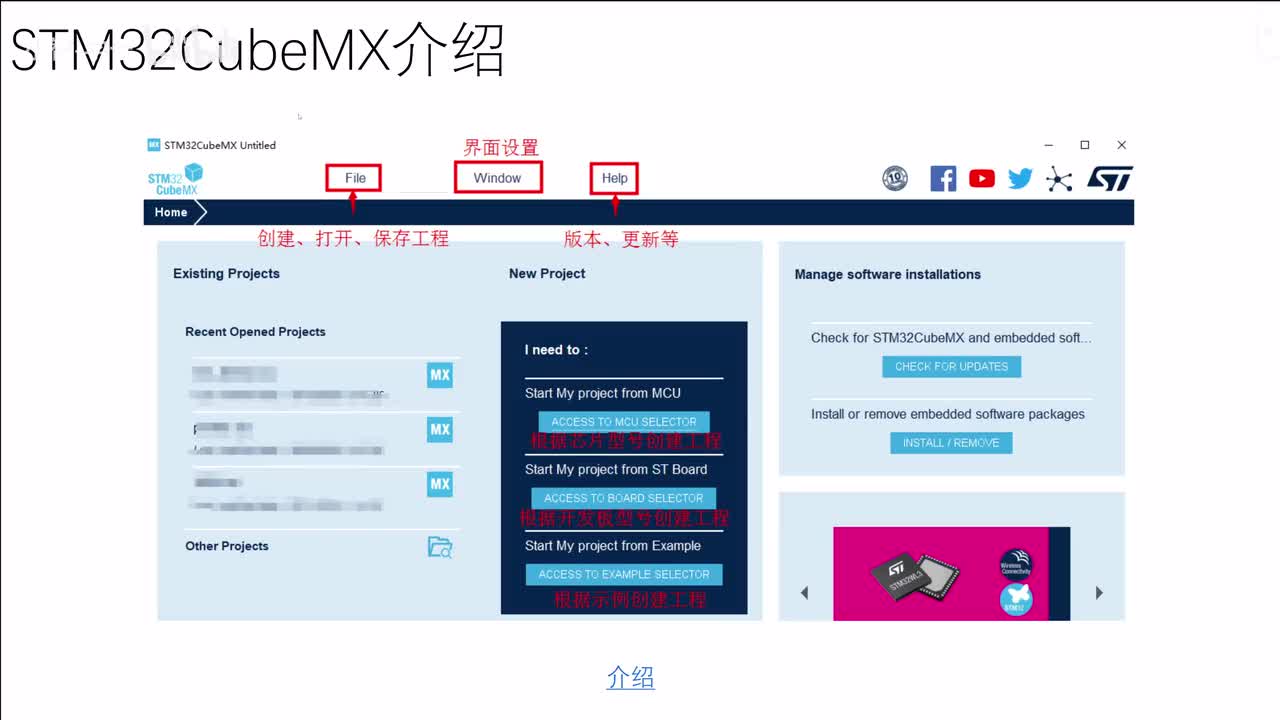The image size is (1280, 720).
Task: Open the 介绍 hyperlink
Action: [x=631, y=677]
